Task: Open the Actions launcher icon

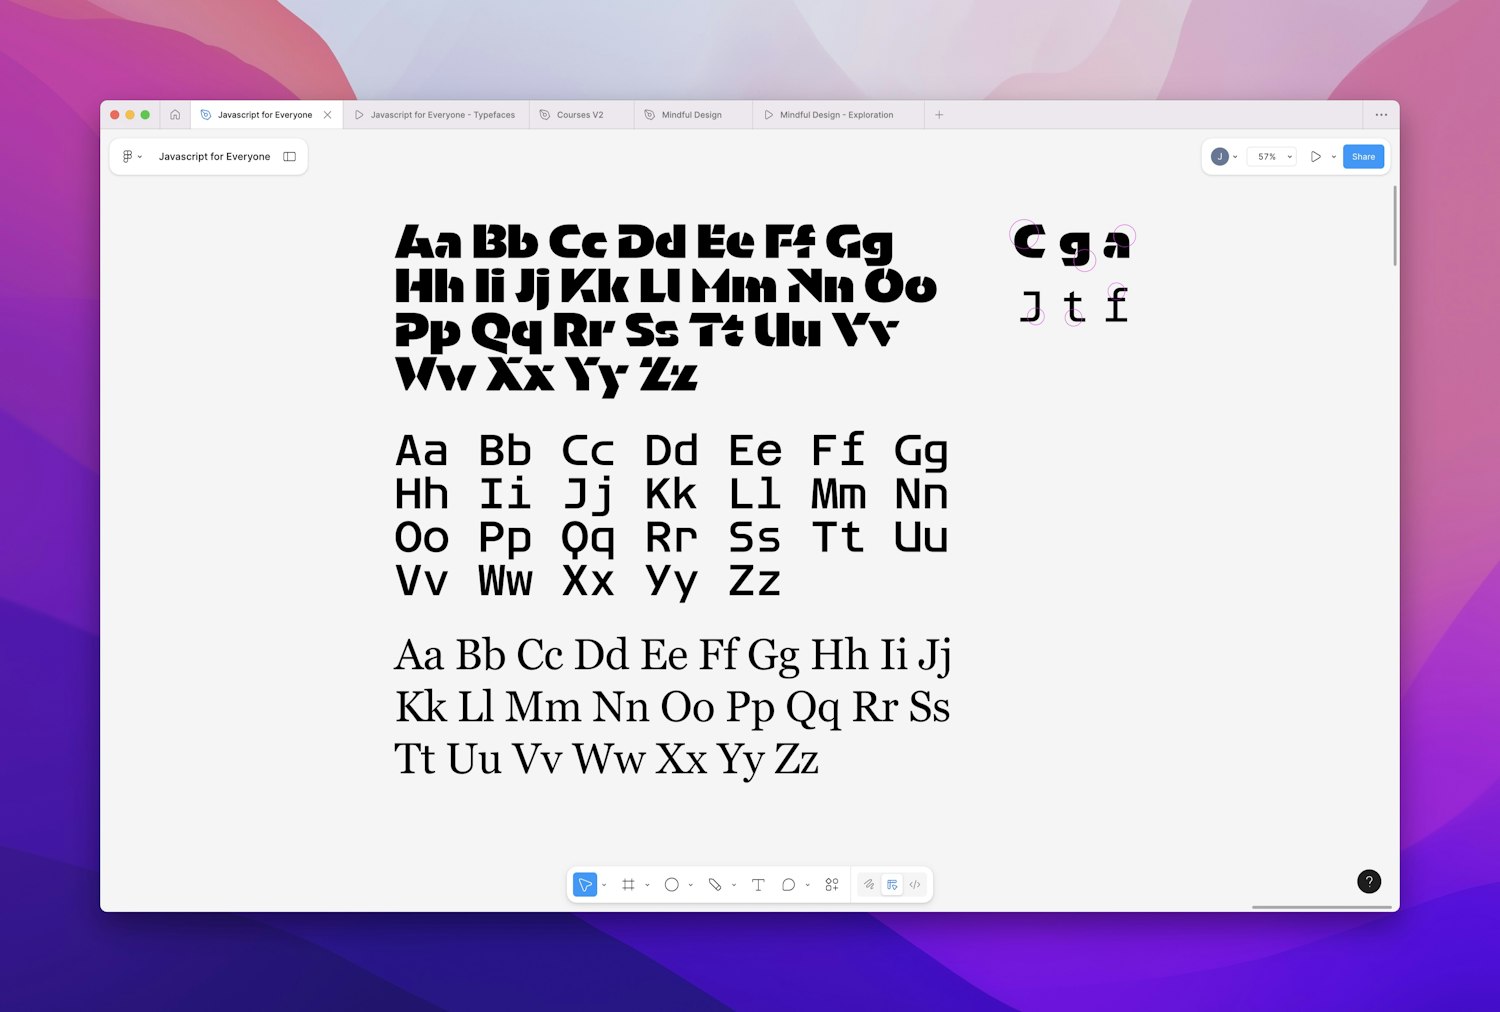Action: [831, 884]
